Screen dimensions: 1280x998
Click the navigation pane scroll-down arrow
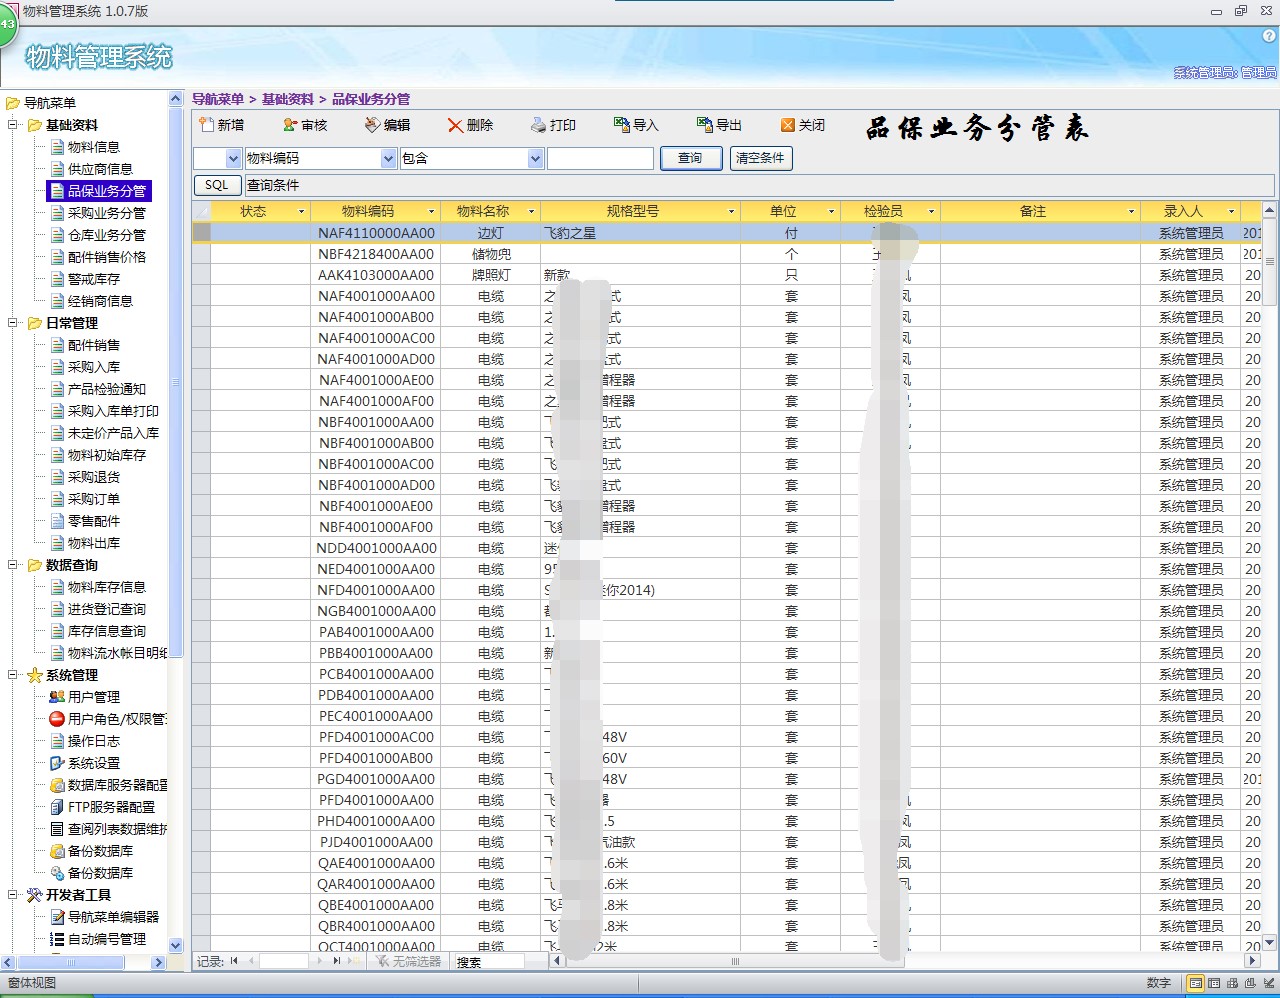176,945
